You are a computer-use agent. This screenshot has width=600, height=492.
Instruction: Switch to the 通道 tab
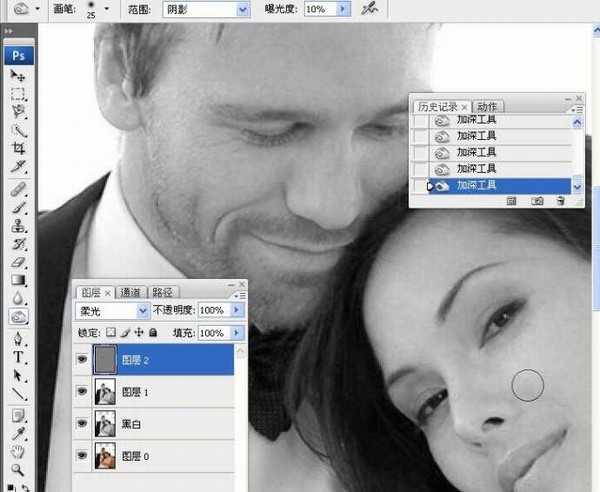[x=131, y=292]
